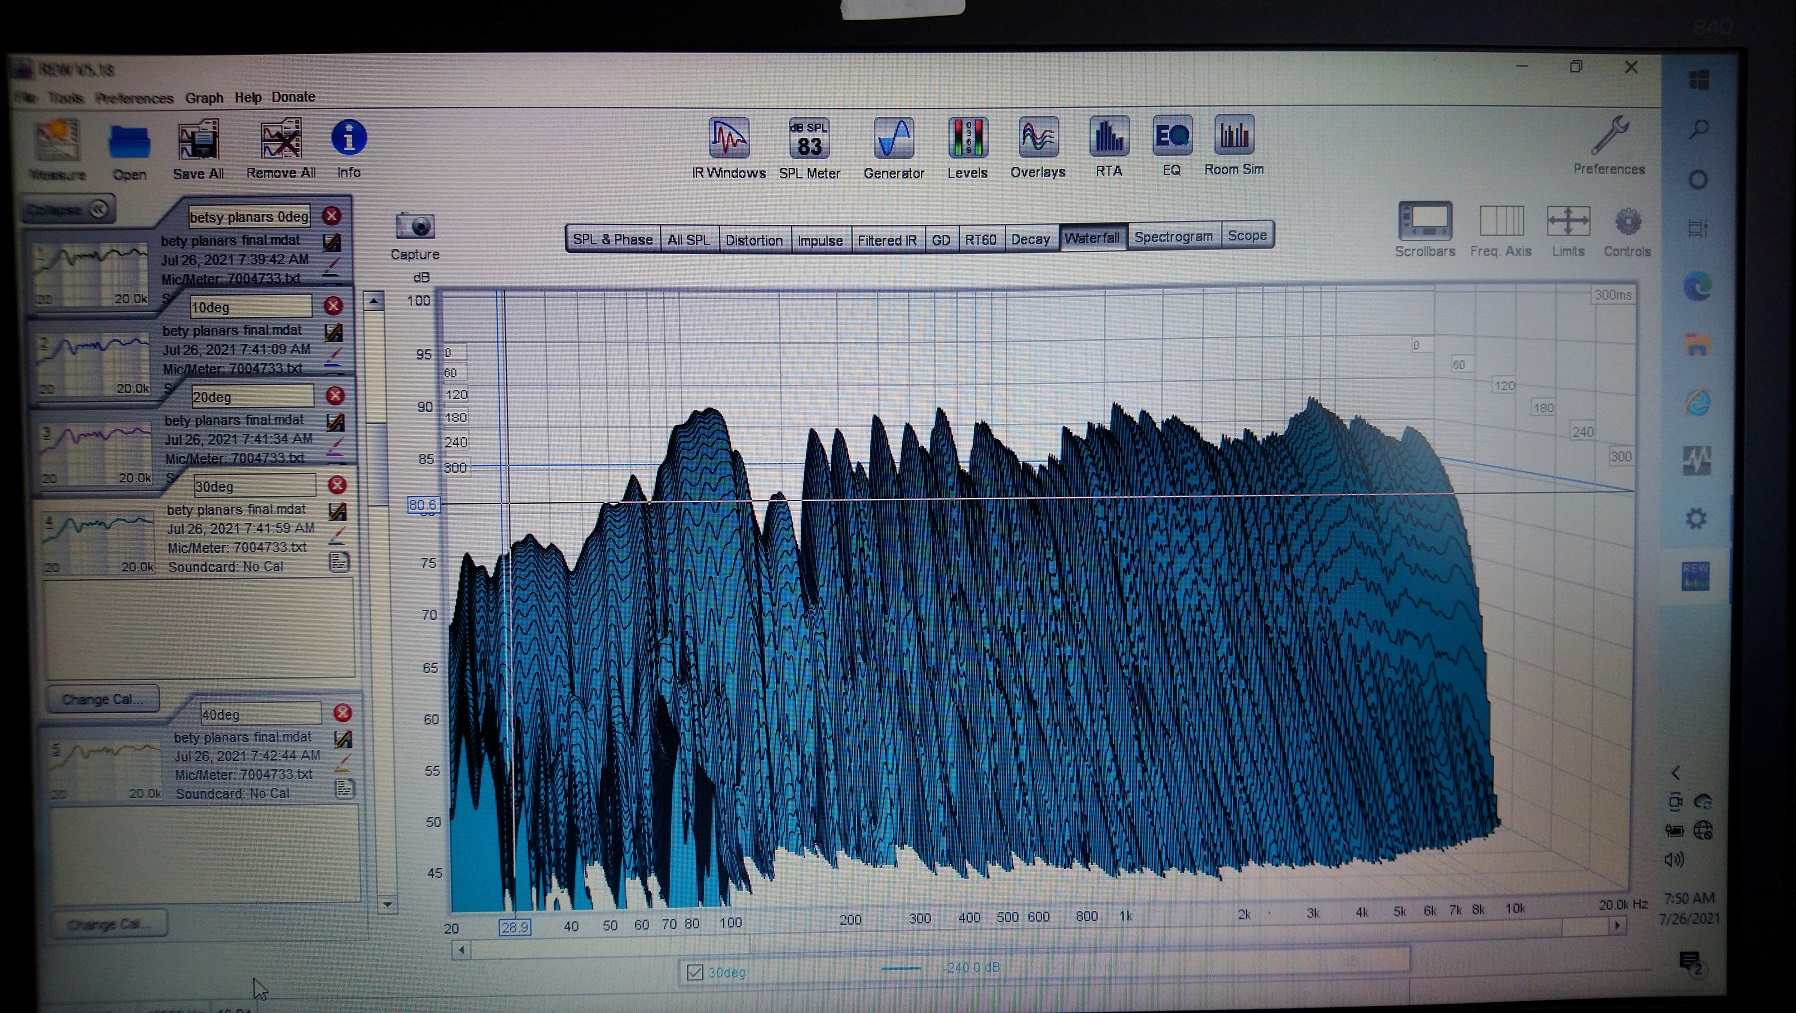Viewport: 1796px width, 1013px height.
Task: Open the Info window
Action: click(348, 148)
